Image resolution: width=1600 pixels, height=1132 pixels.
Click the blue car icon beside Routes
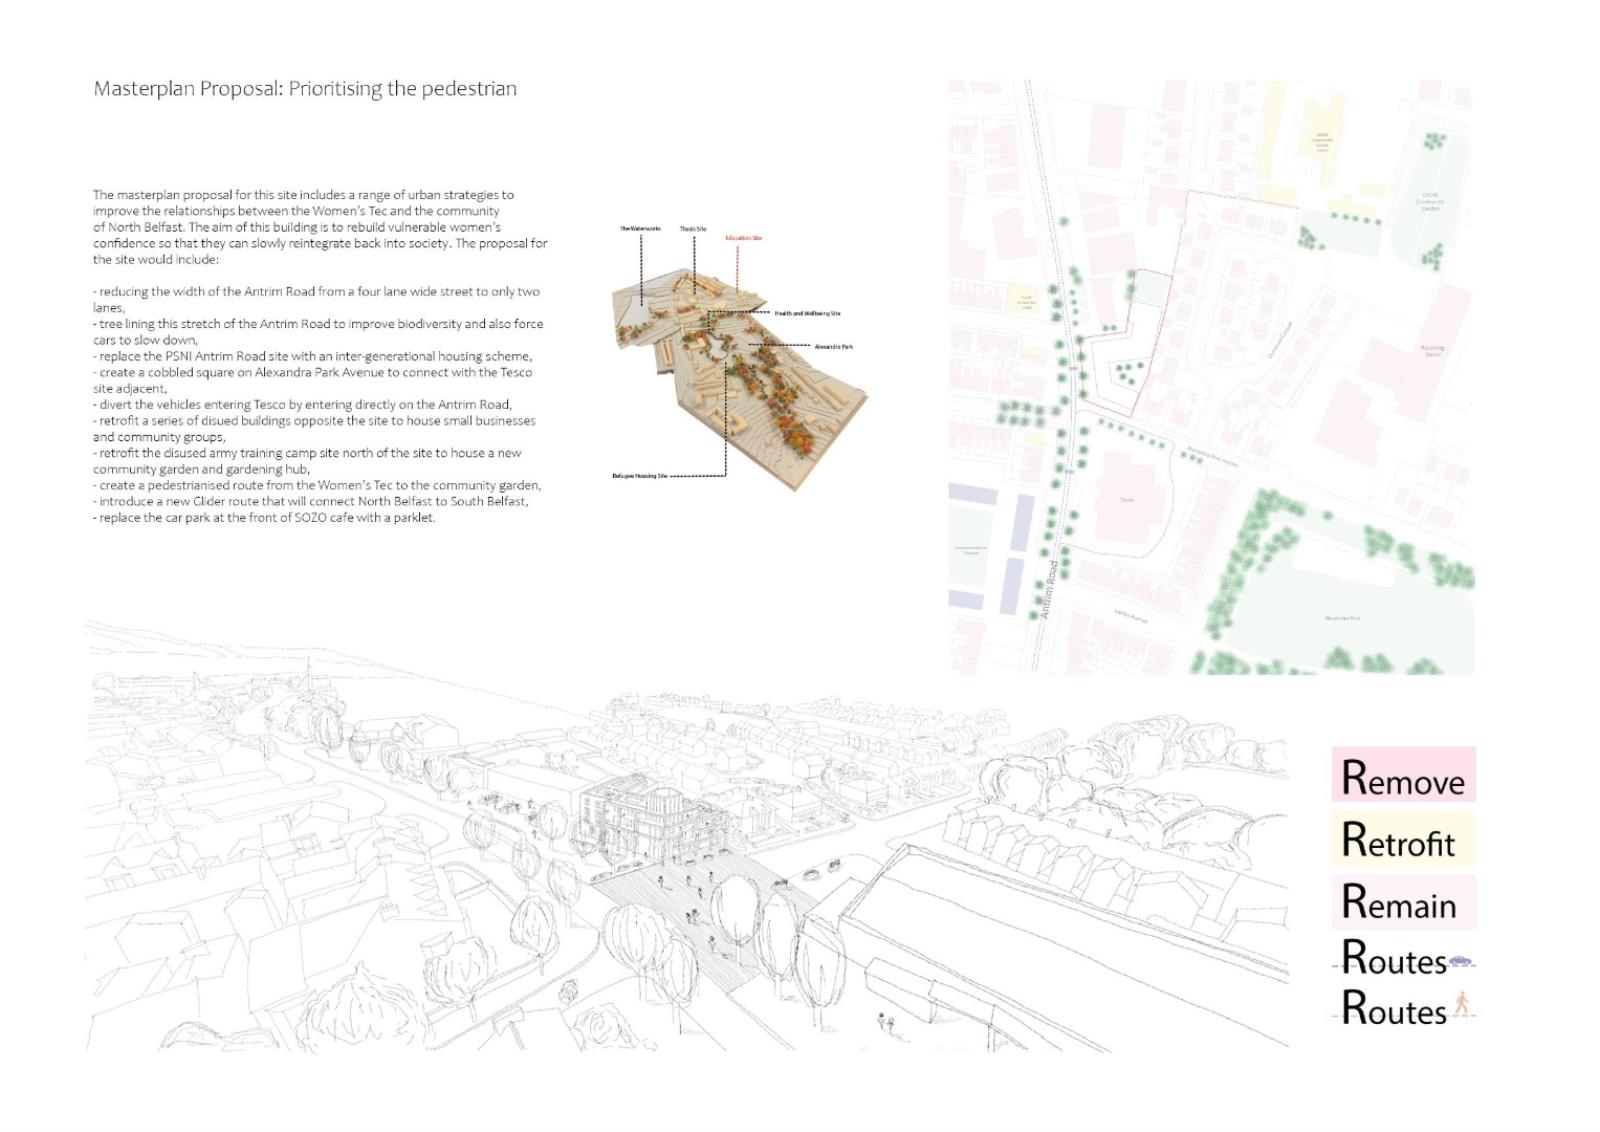tap(1461, 961)
